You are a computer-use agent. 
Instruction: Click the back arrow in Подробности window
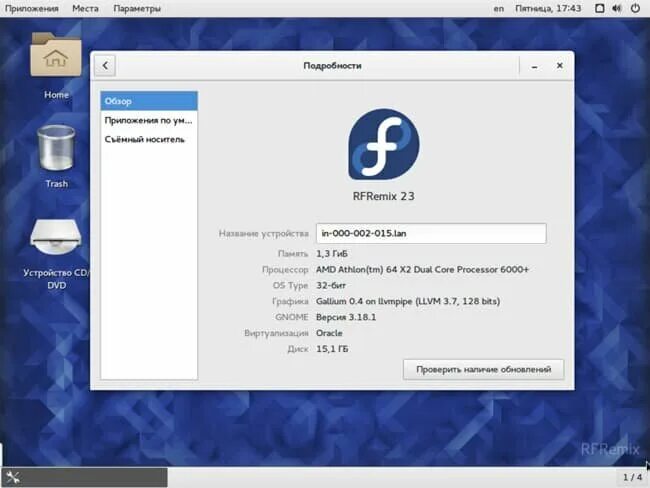[105, 66]
